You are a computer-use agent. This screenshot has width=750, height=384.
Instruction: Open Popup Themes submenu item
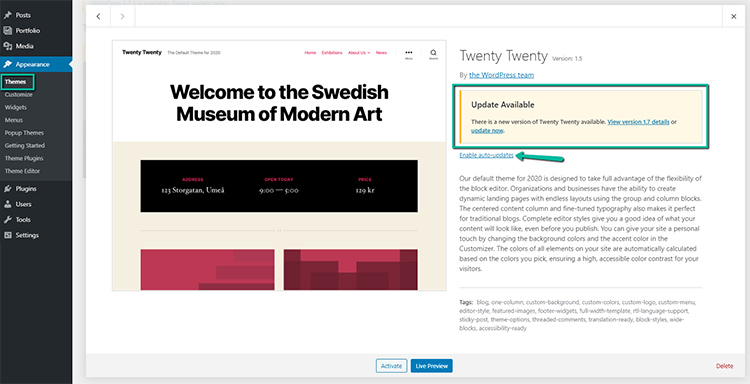tap(24, 132)
